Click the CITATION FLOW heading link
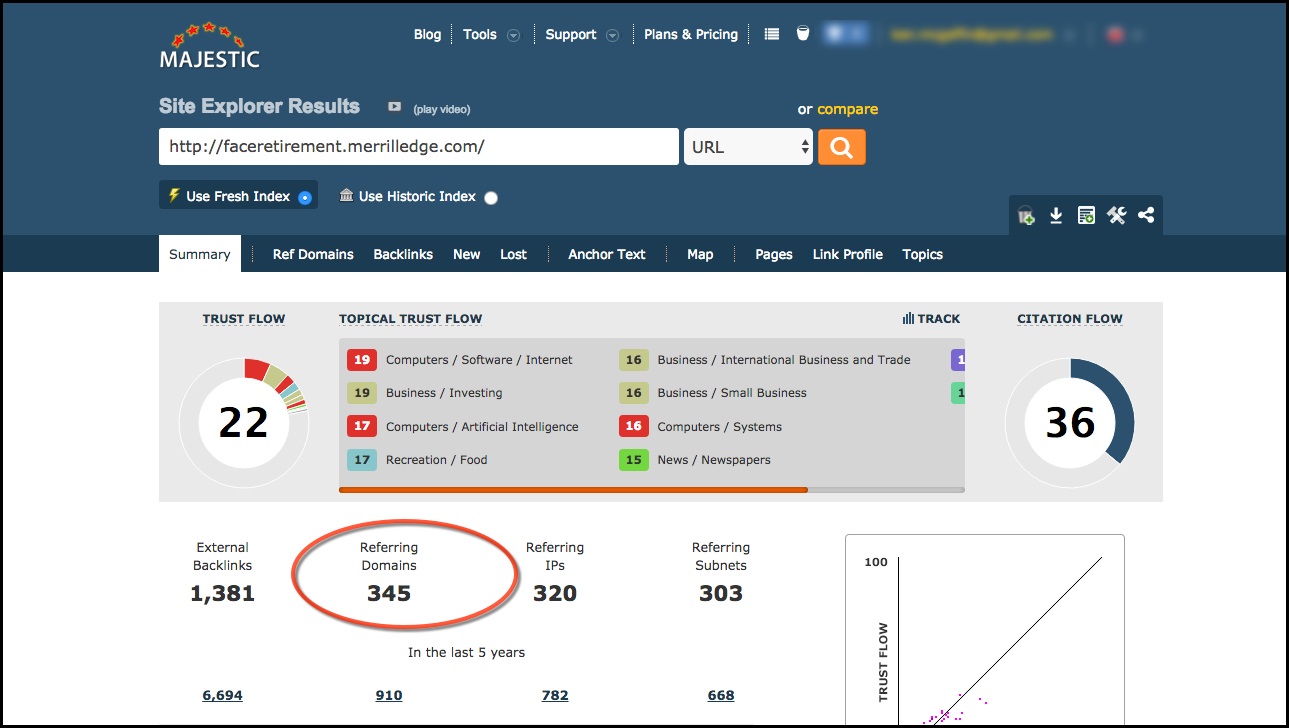The height and width of the screenshot is (728, 1289). pos(1070,319)
